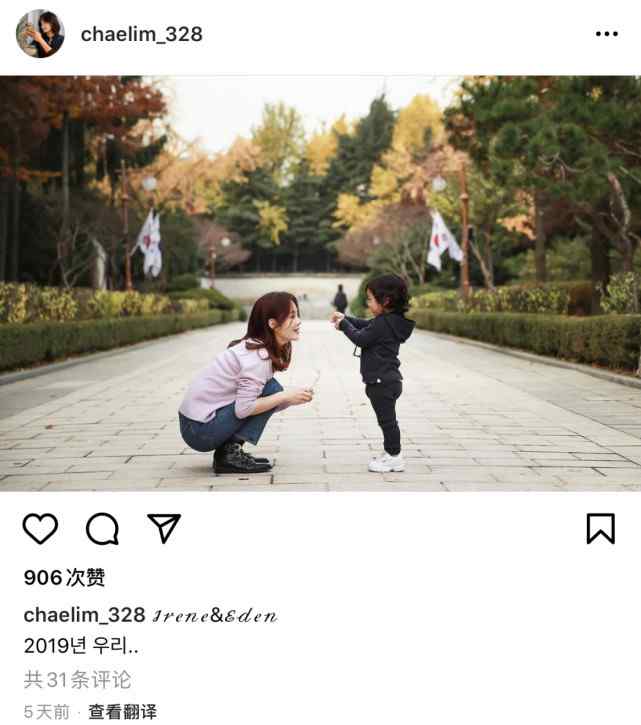Tap the distant pedestrian in the photo
The width and height of the screenshot is (641, 725).
340,298
